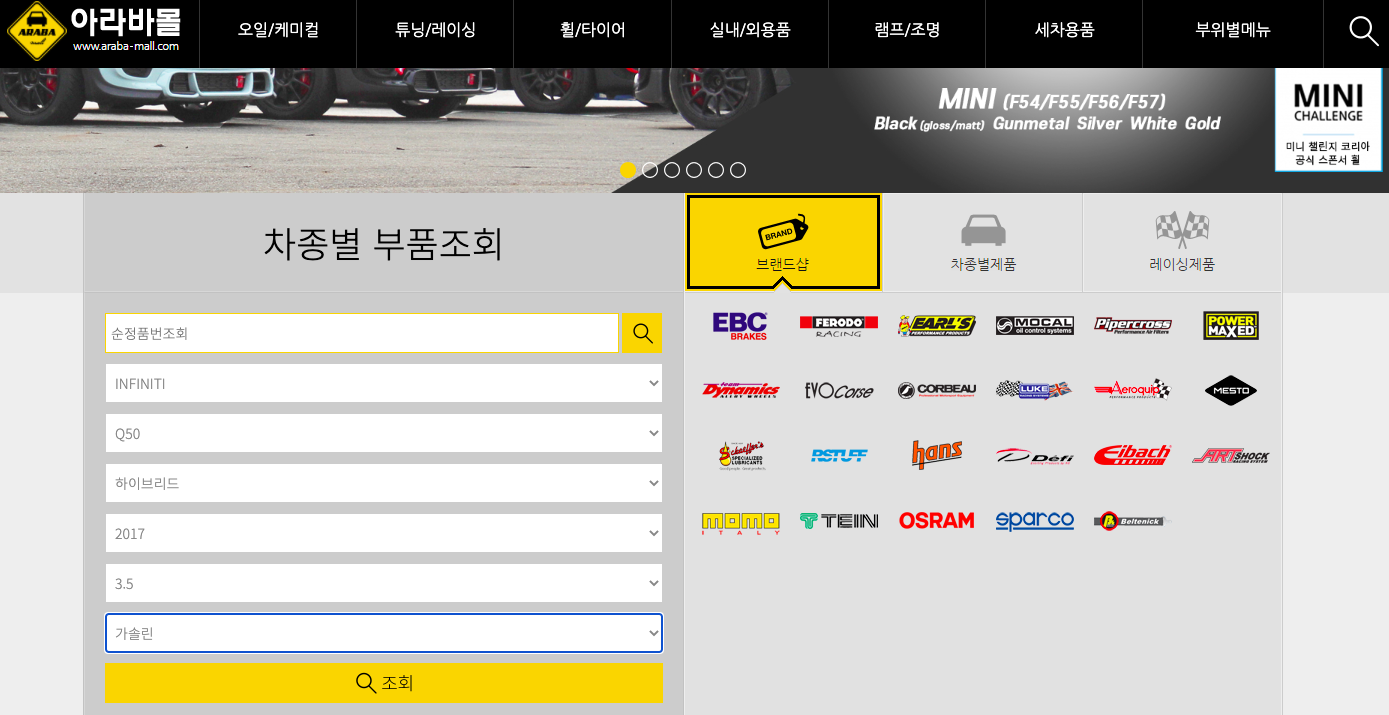The width and height of the screenshot is (1389, 715).
Task: Open the Power Maxed brand logo
Action: coord(1231,325)
